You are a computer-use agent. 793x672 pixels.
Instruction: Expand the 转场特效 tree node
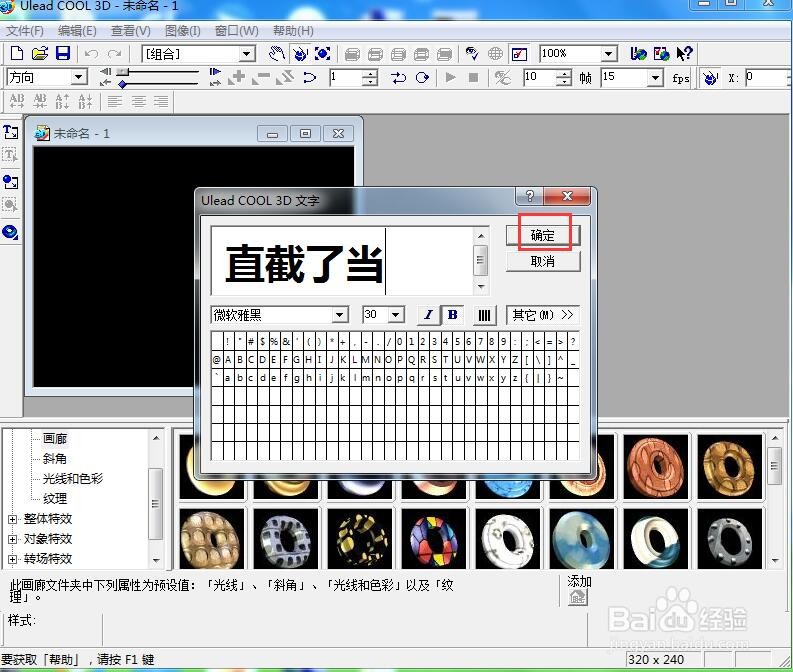(13, 559)
